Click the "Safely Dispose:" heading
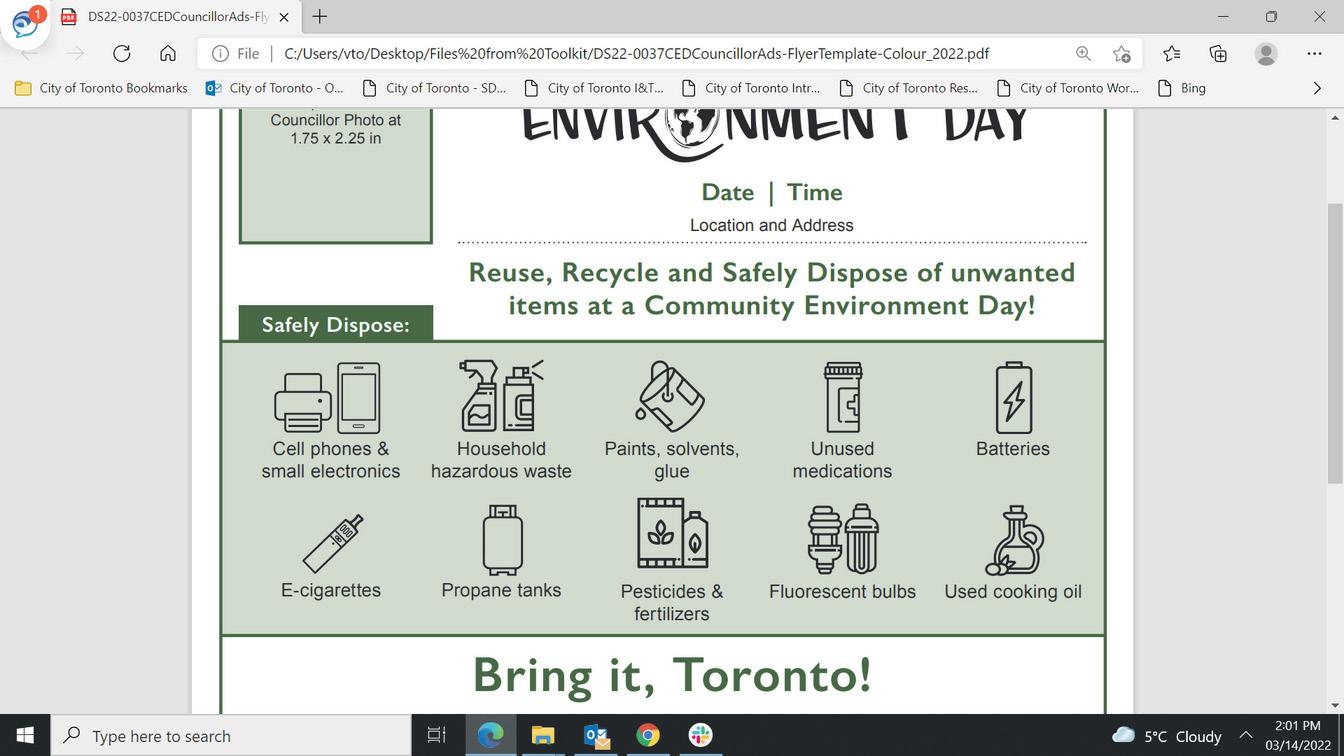This screenshot has width=1344, height=756. [x=336, y=325]
